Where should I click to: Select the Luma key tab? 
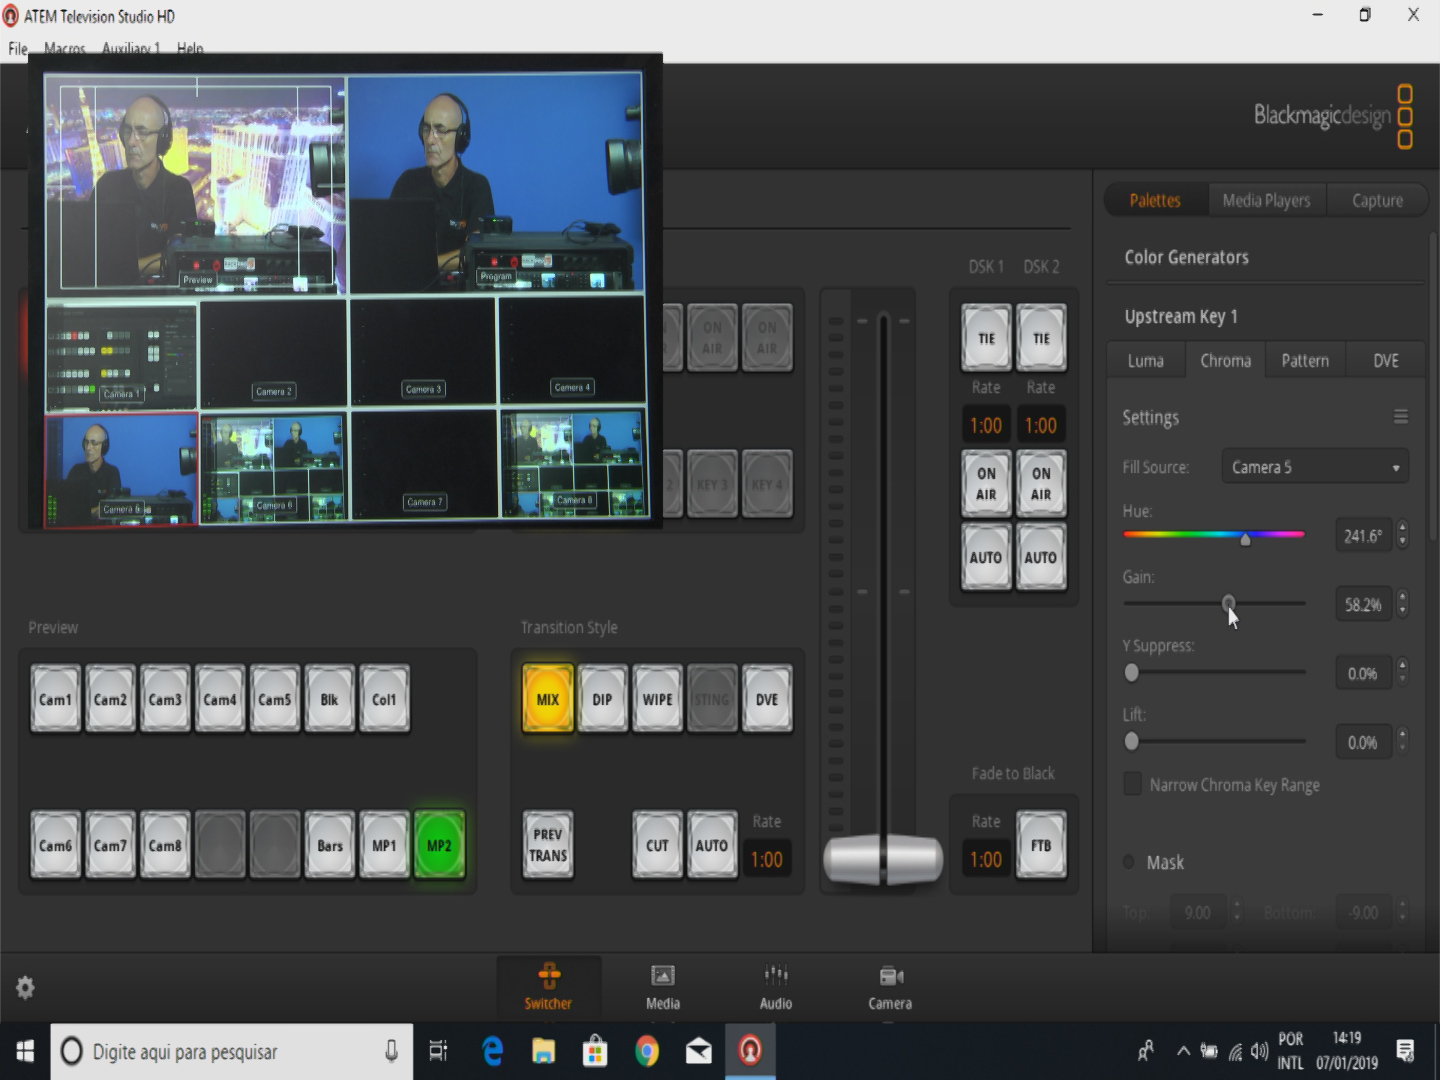(x=1146, y=360)
